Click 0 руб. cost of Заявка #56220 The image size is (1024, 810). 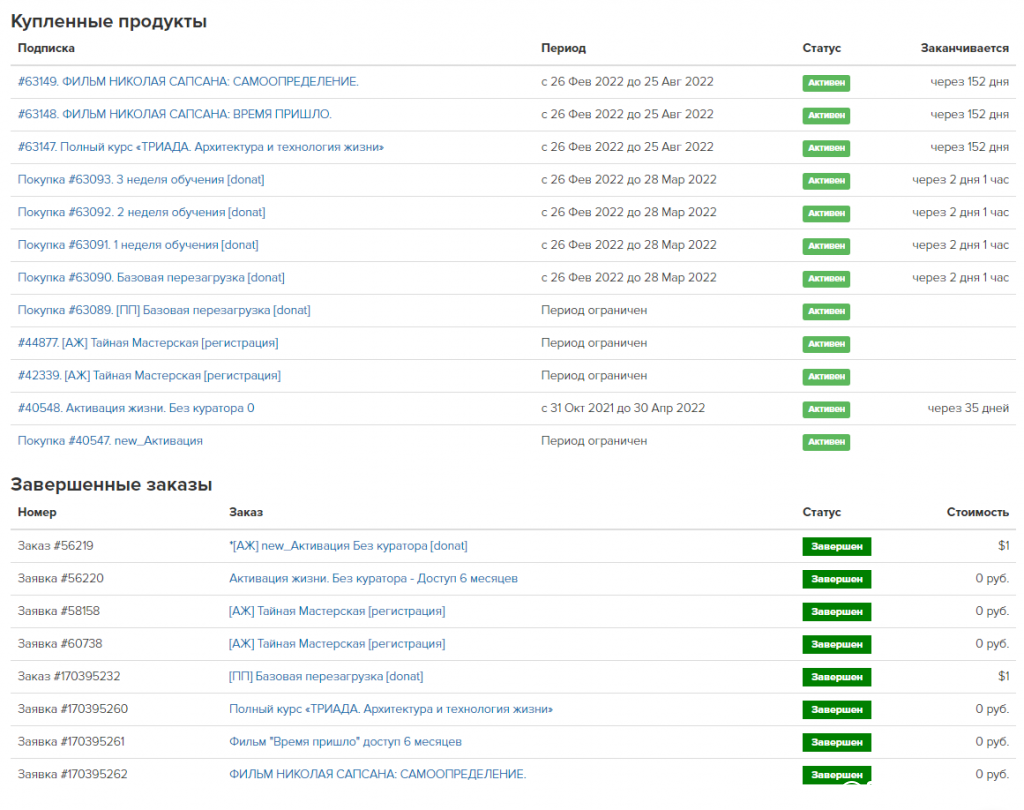click(992, 578)
